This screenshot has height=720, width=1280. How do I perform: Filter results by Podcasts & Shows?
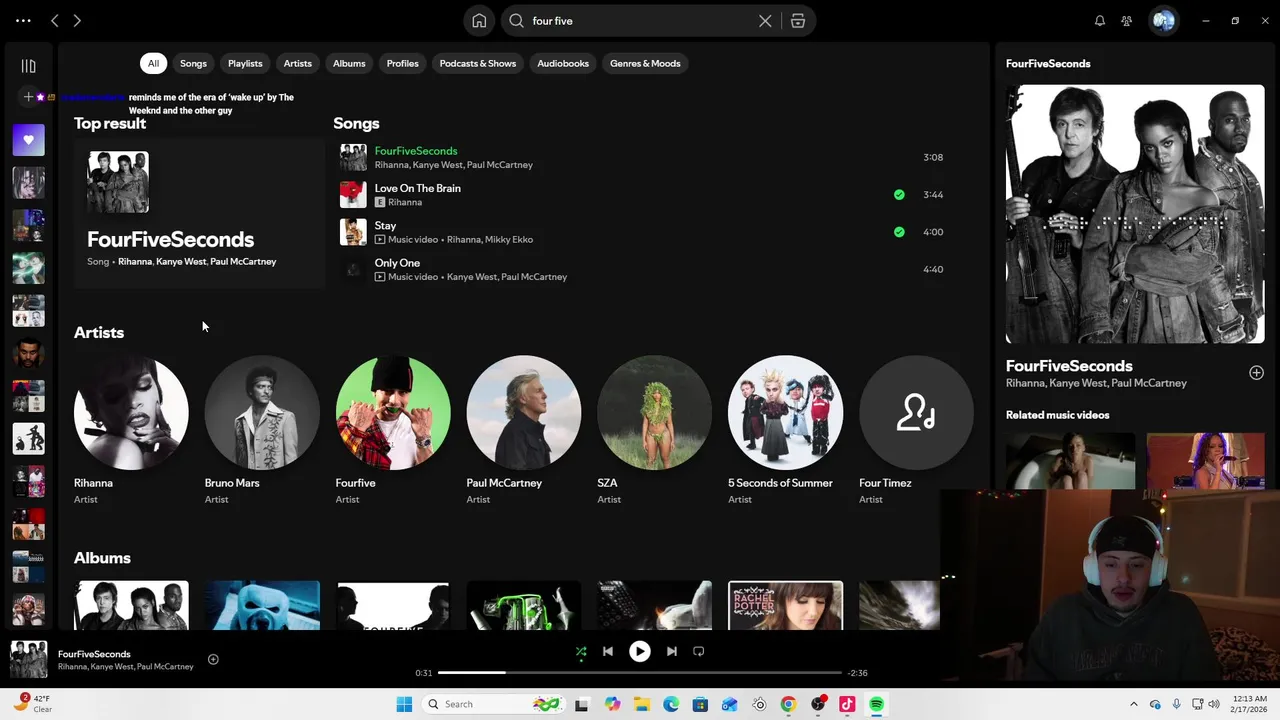coord(478,63)
